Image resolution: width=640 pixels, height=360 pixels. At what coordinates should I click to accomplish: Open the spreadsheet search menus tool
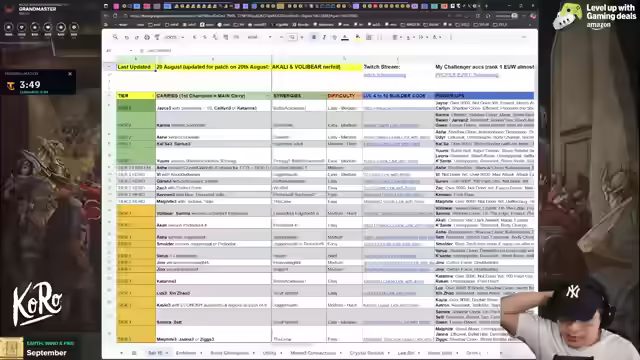point(116,37)
